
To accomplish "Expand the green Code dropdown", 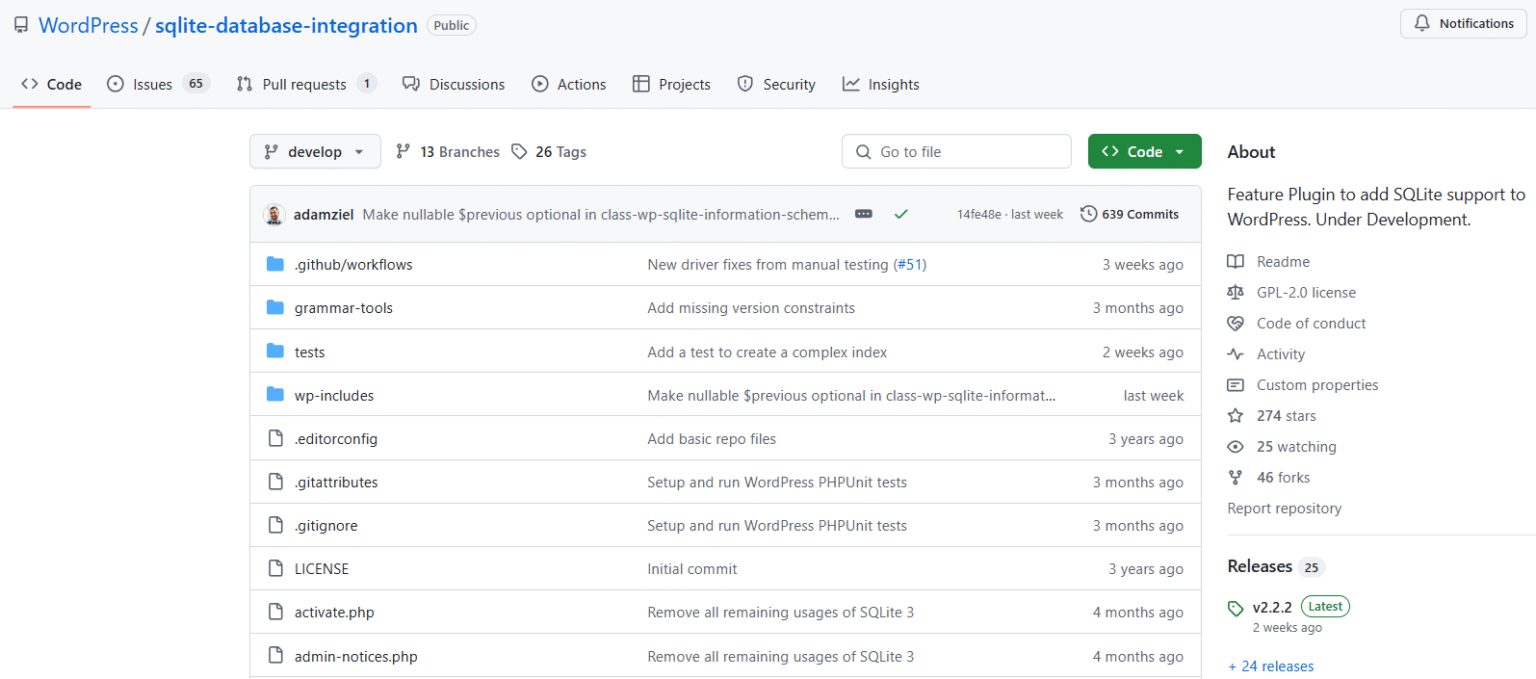I will click(x=1145, y=151).
